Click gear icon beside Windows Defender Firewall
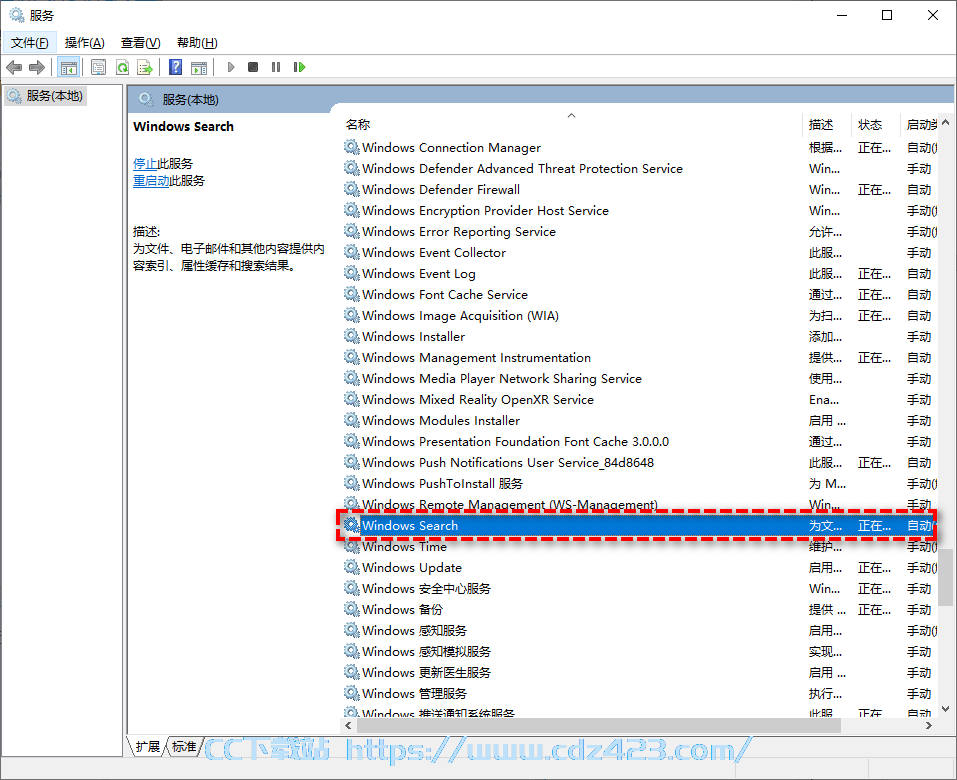Viewport: 957px width, 780px height. tap(352, 189)
